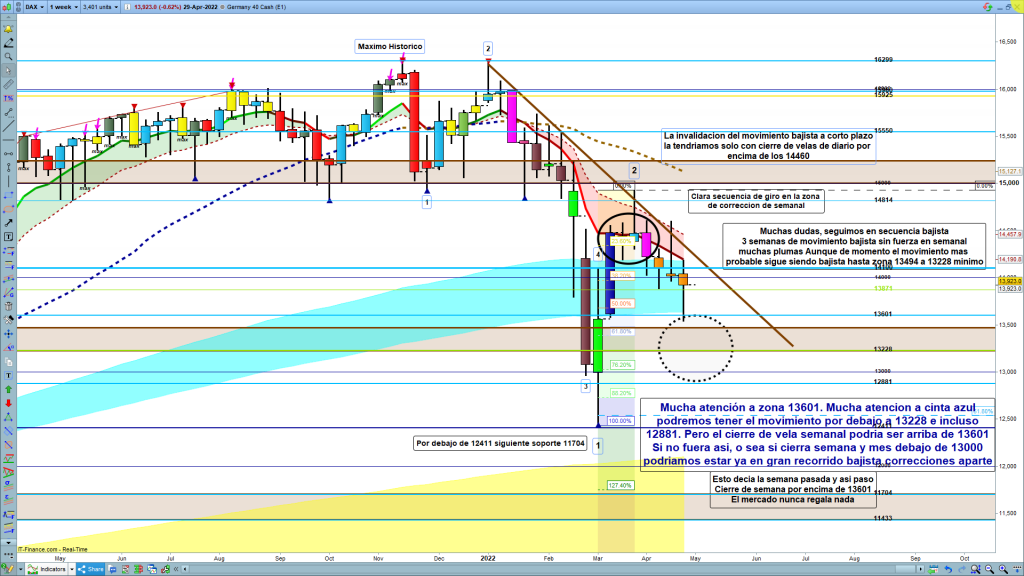The height and width of the screenshot is (576, 1024).
Task: Expand the arrow next to Indicators
Action: click(x=72, y=569)
